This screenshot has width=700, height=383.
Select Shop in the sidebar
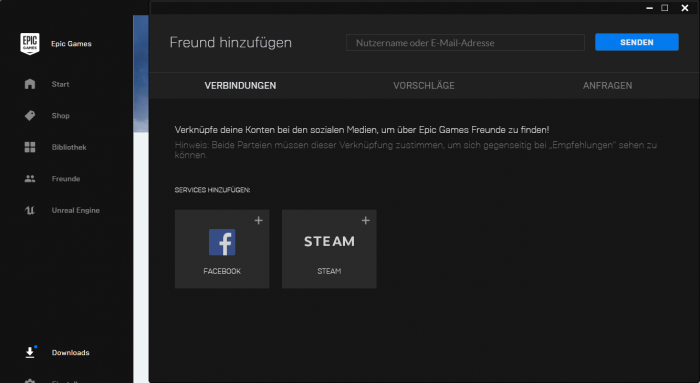(60, 116)
